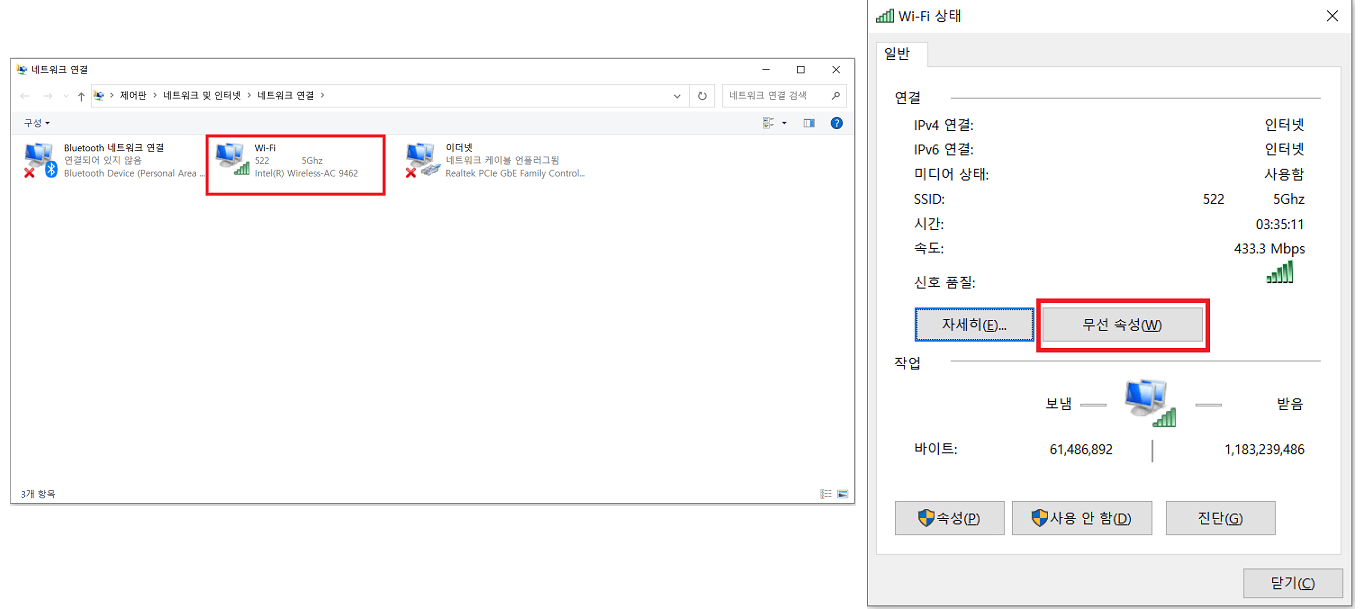The height and width of the screenshot is (609, 1361).
Task: Click the 네트워크 연결 검색 search field
Action: click(780, 95)
